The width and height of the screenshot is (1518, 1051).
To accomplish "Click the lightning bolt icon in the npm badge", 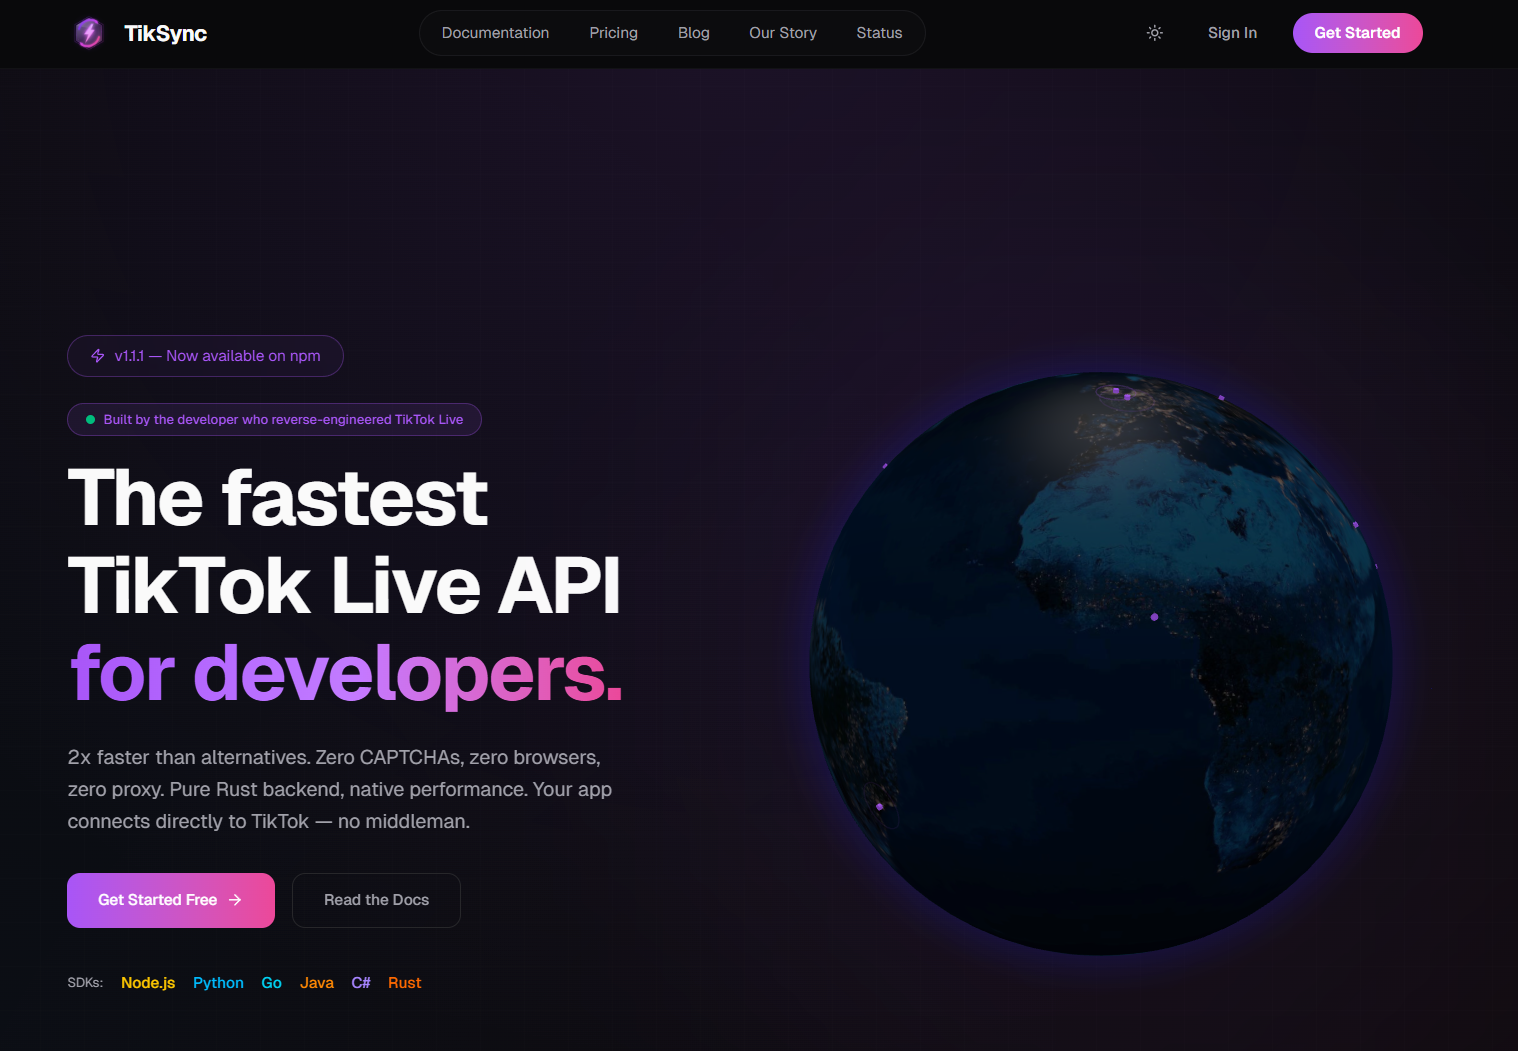I will pyautogui.click(x=98, y=356).
